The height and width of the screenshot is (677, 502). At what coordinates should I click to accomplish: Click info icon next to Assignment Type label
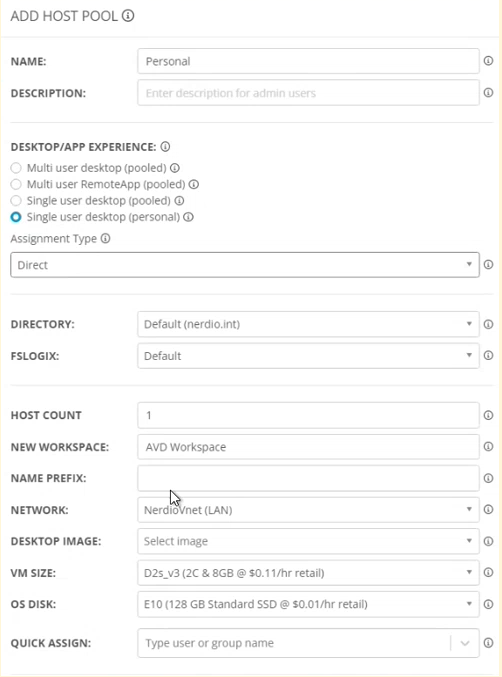point(105,238)
